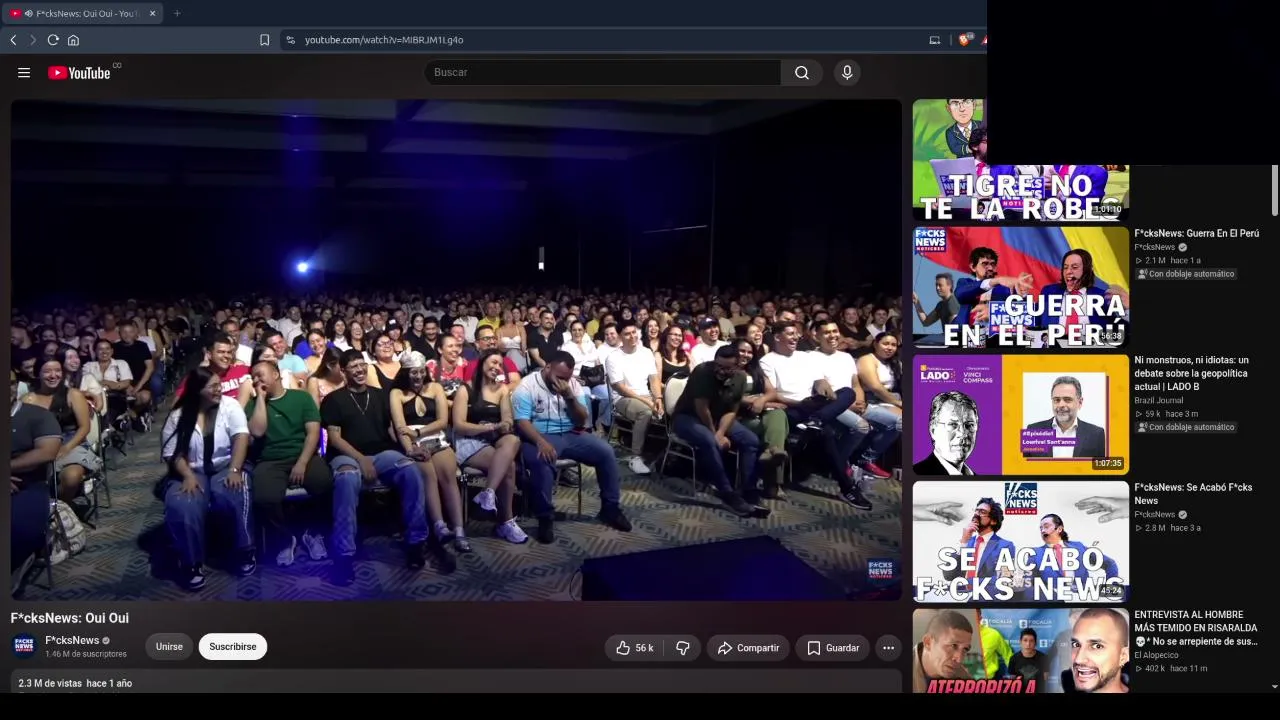Click the address bar URL
1280x720 pixels.
pos(384,40)
